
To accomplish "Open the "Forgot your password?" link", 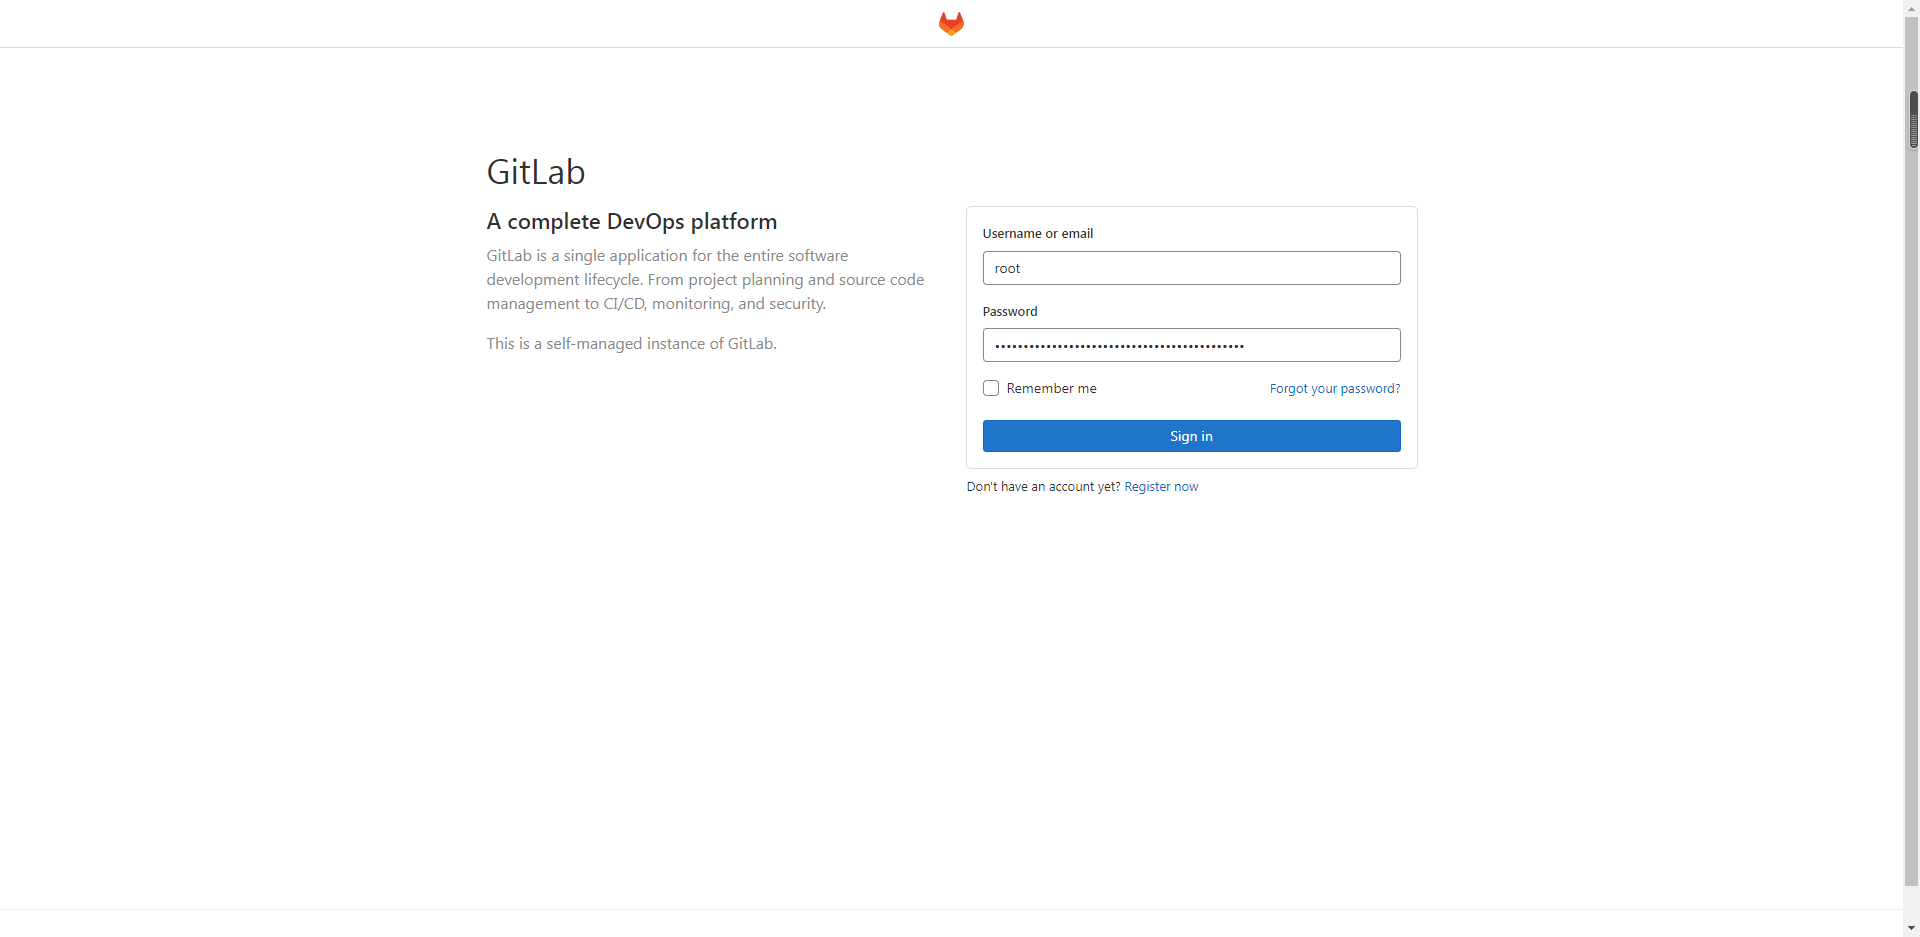I will (1334, 388).
